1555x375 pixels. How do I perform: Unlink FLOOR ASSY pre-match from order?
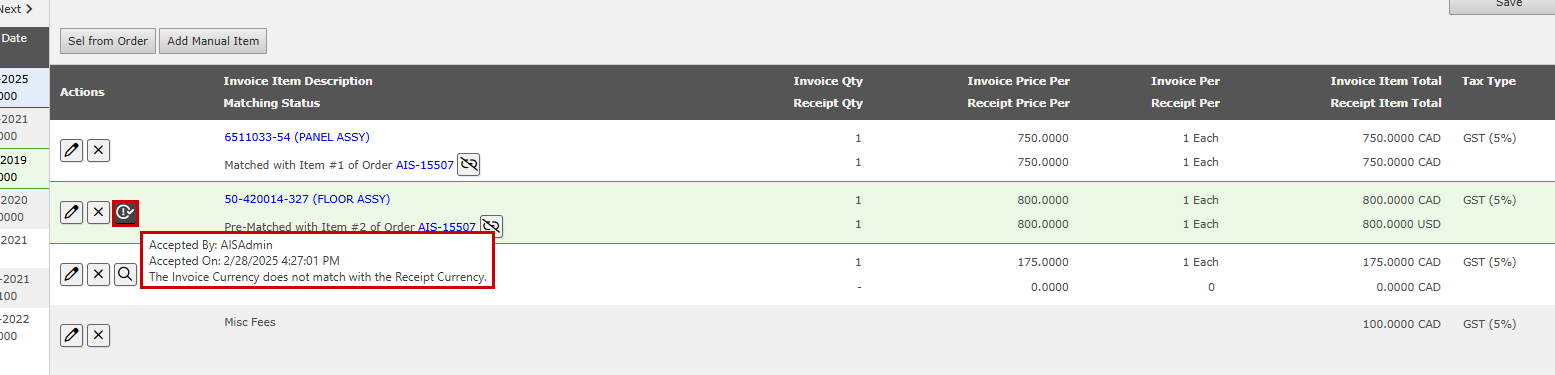491,226
